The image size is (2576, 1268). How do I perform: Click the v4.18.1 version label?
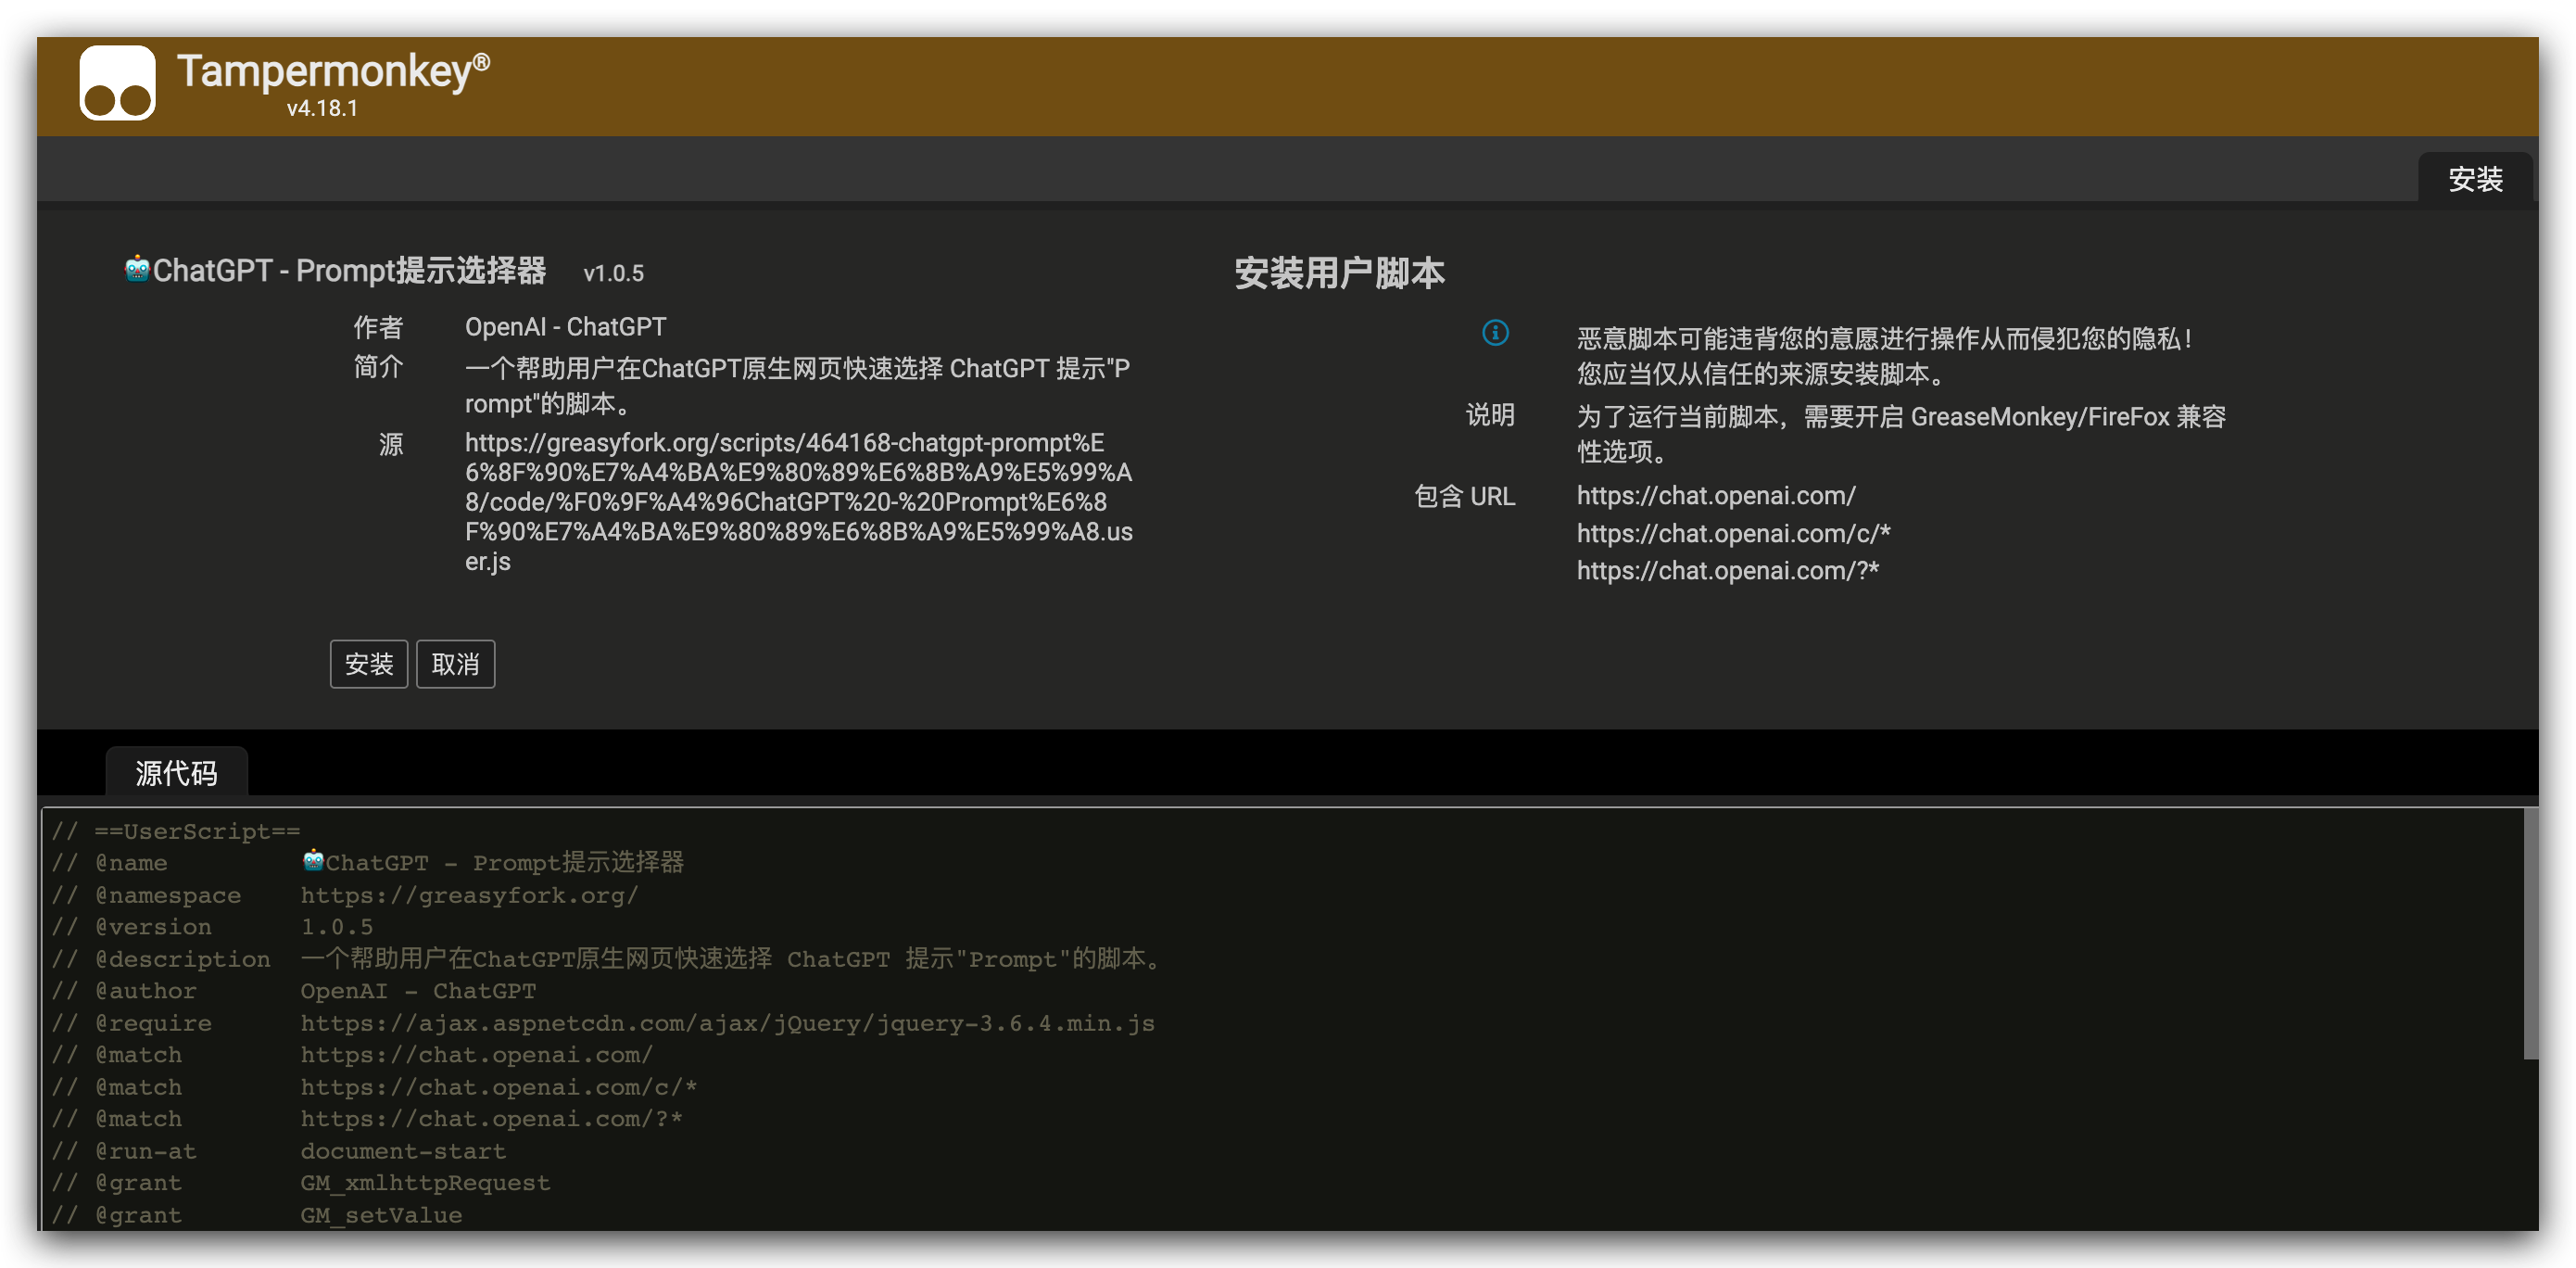322,108
